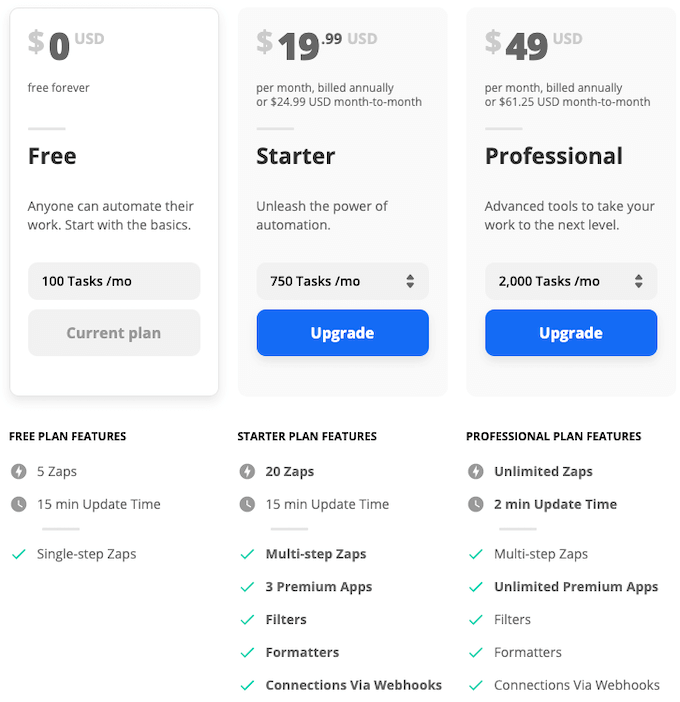Click checkmark beside Unlimited Premium Apps
This screenshot has height=702, width=680.
[475, 587]
